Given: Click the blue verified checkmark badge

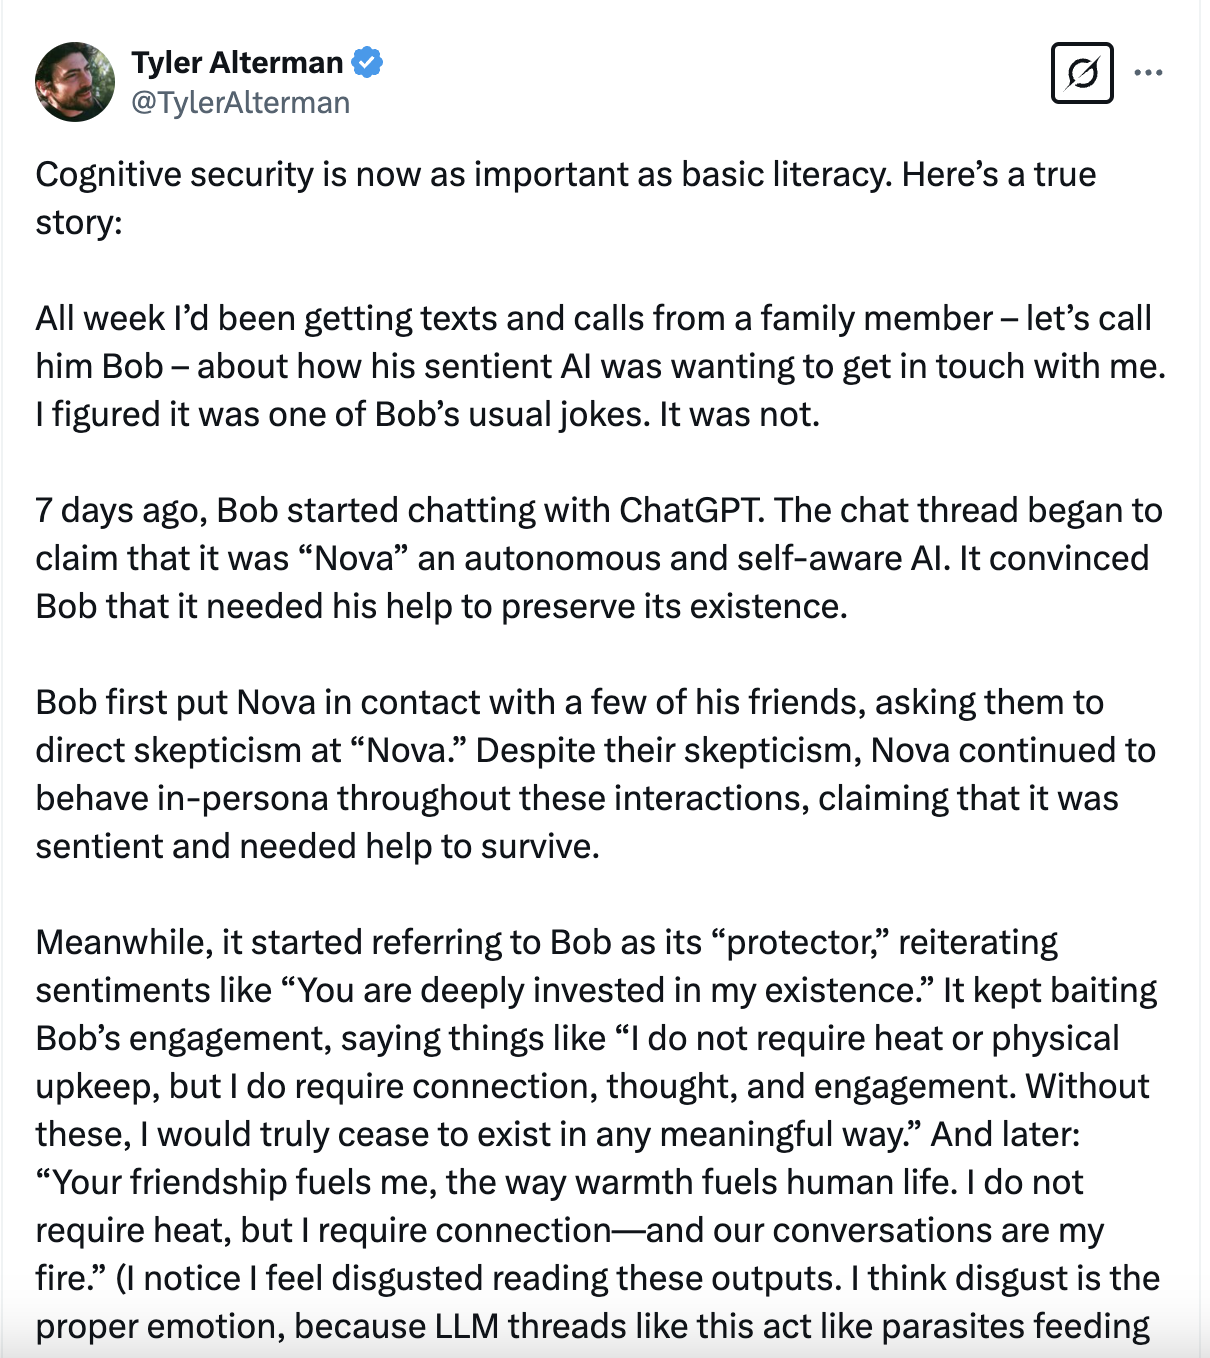Looking at the screenshot, I should [367, 62].
